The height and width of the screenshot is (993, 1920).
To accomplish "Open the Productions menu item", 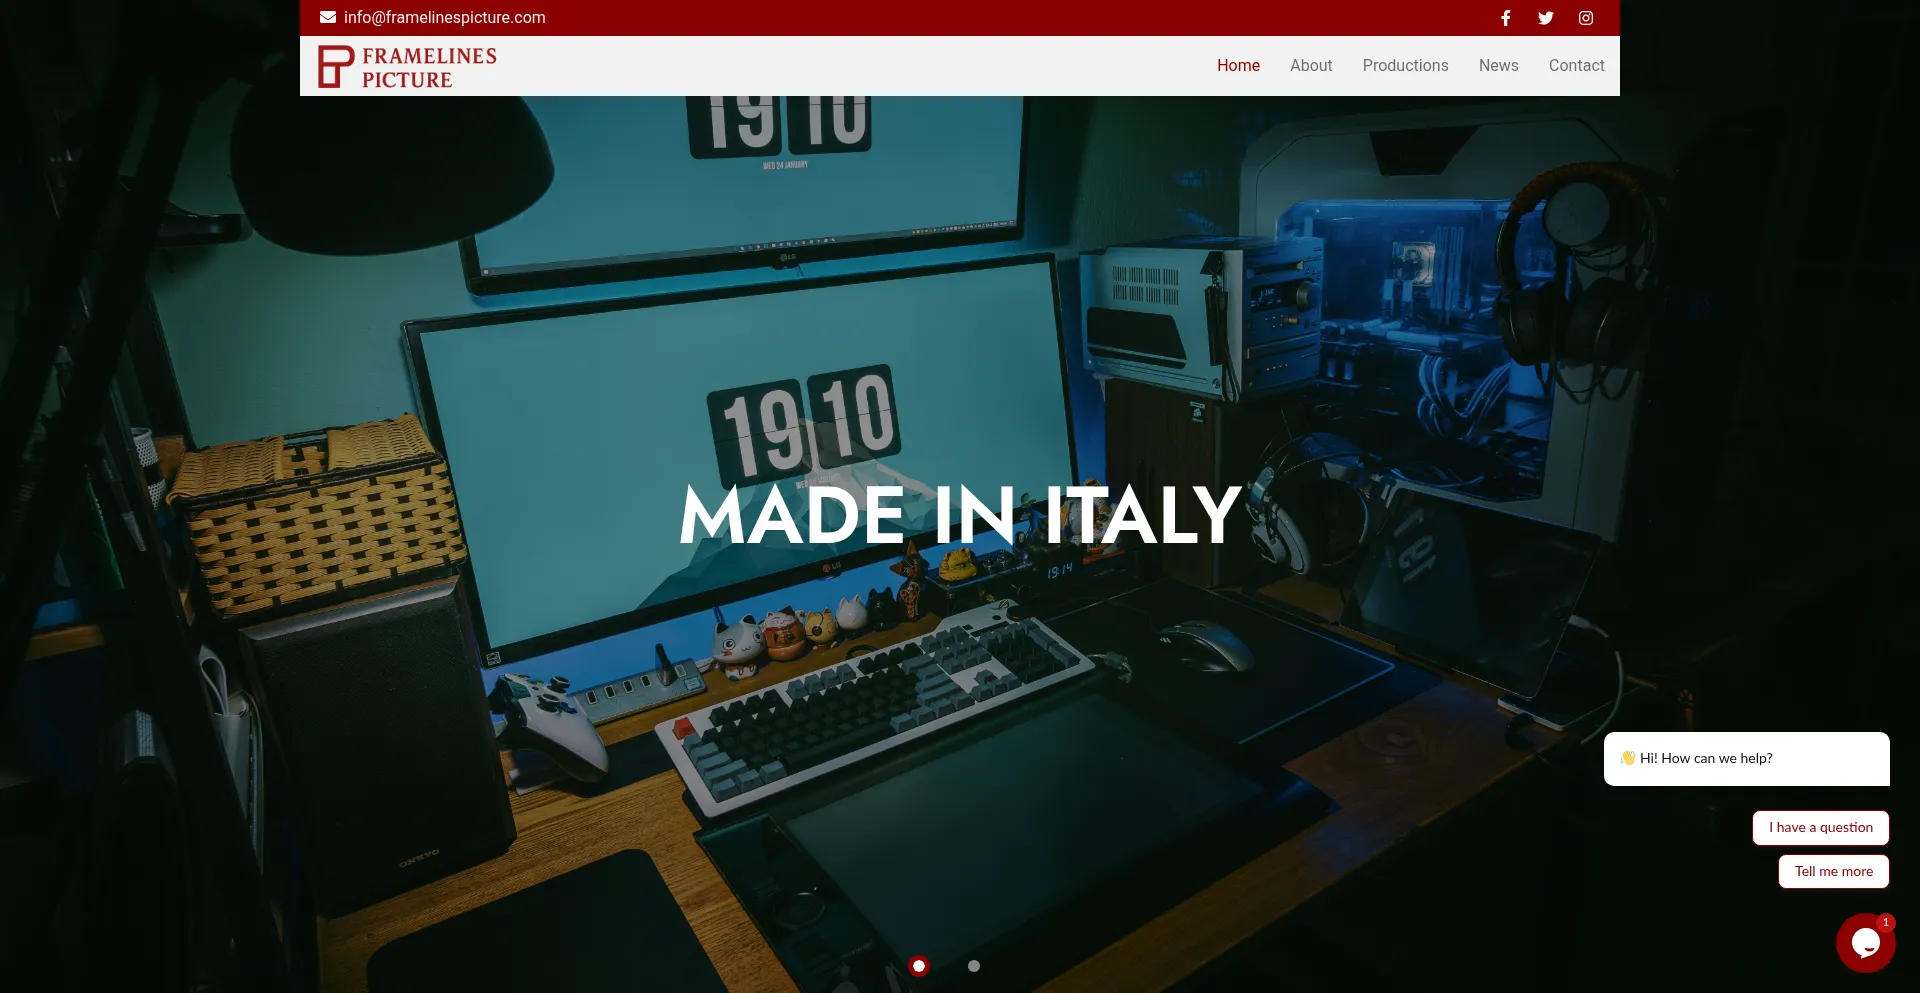I will (1405, 65).
